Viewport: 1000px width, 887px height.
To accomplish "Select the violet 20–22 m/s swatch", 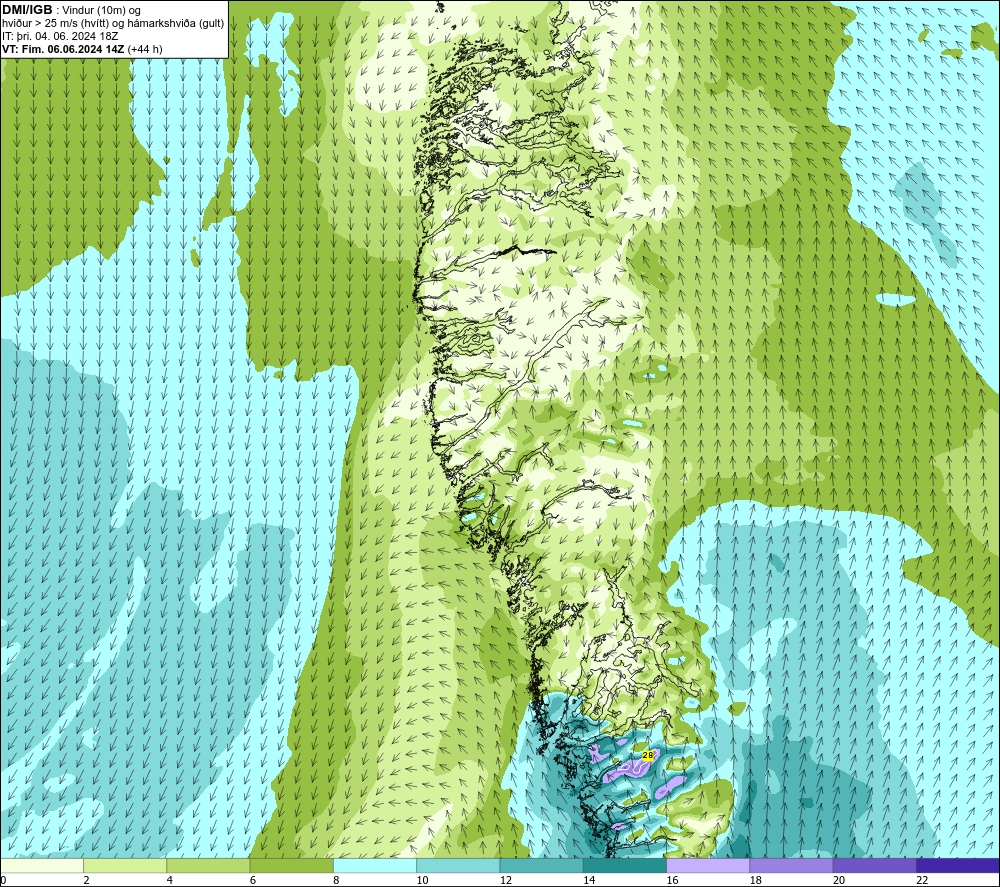I will coord(874,865).
